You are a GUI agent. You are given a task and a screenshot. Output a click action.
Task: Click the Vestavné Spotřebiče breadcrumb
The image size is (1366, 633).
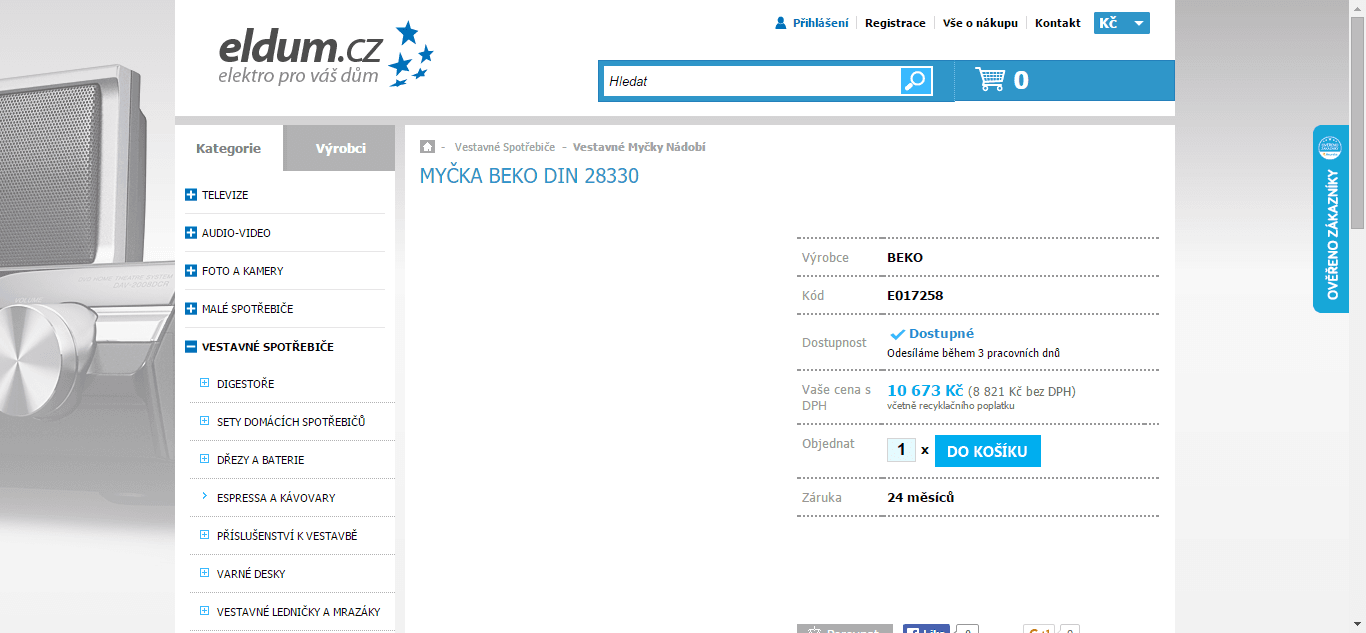(x=505, y=147)
